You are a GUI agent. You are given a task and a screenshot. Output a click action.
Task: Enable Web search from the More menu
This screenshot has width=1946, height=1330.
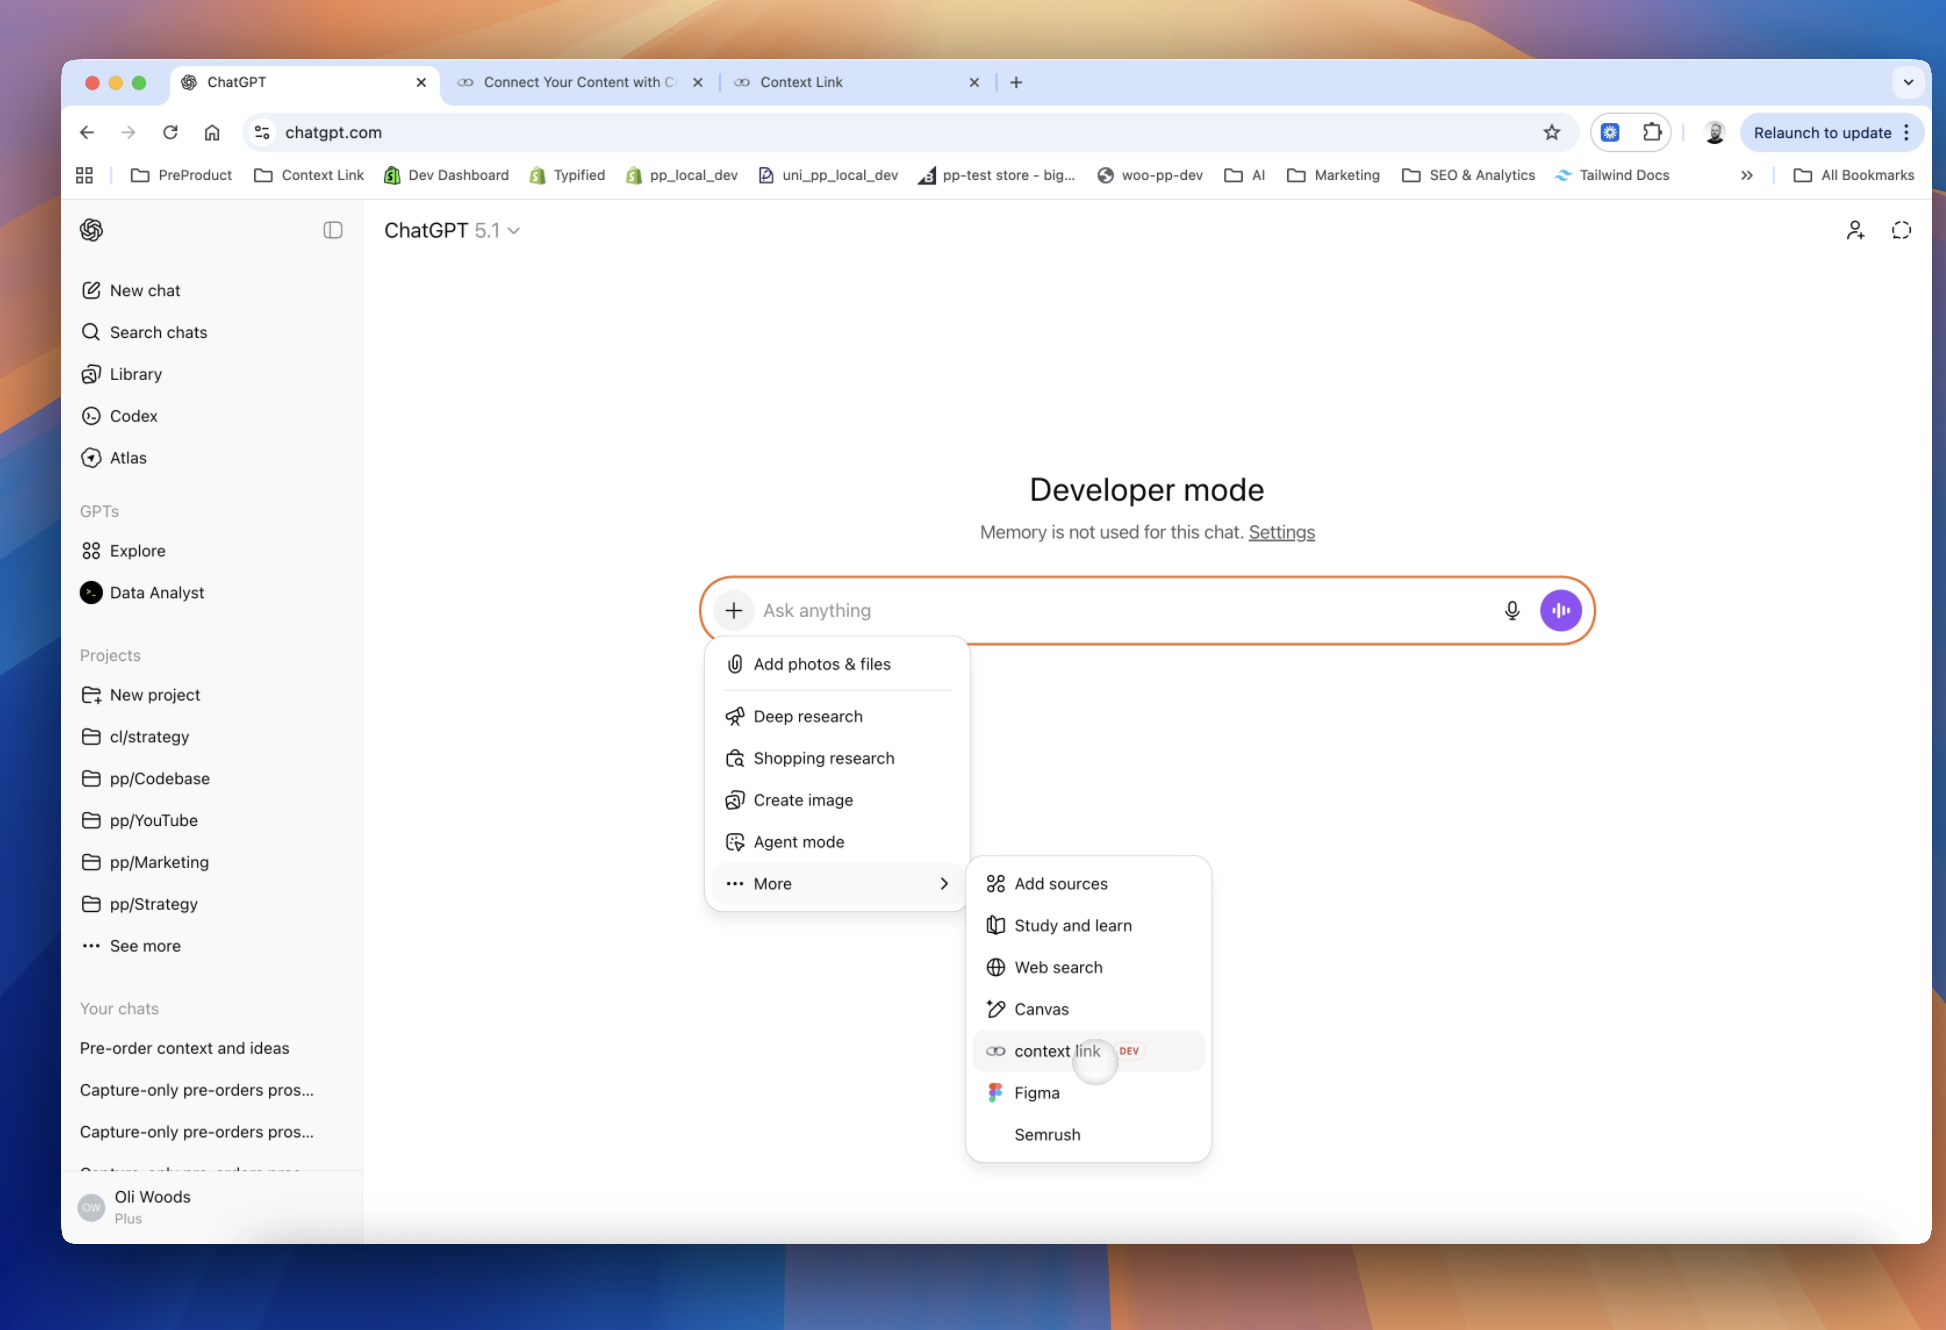(x=1058, y=967)
